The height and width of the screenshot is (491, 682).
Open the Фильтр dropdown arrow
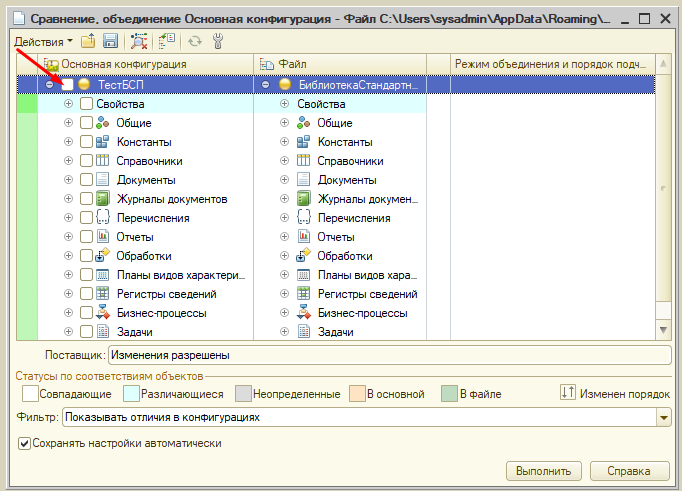tap(664, 418)
